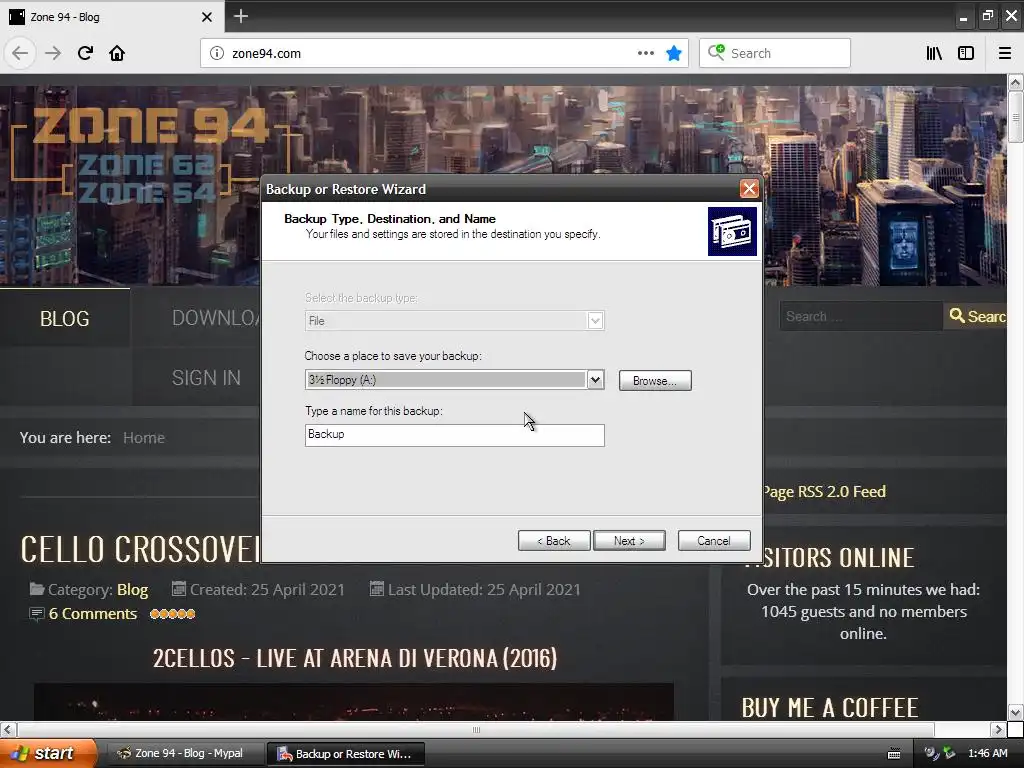
Task: Click the browser Back arrow
Action: [20, 53]
